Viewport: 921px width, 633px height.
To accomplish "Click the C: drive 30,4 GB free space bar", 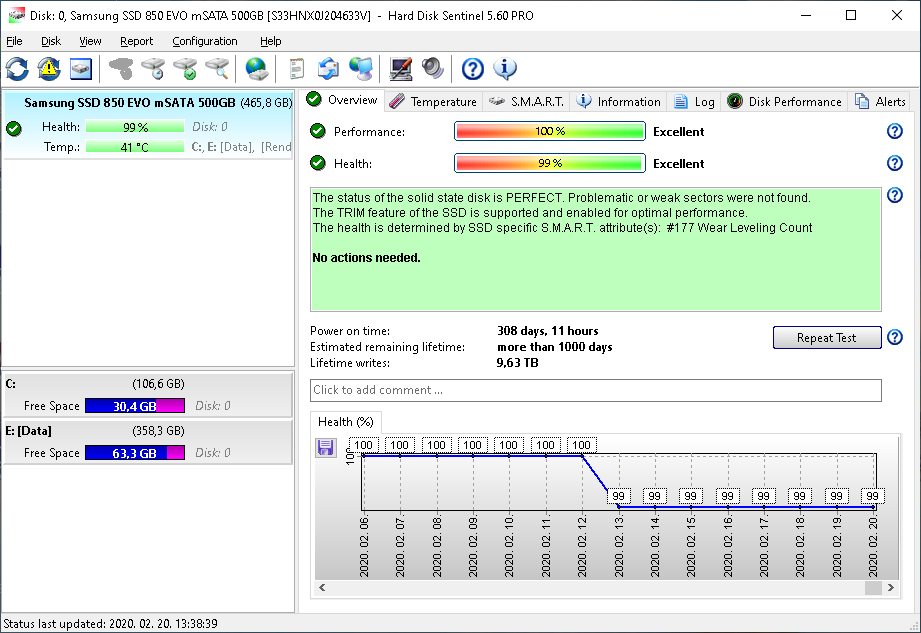I will [135, 406].
